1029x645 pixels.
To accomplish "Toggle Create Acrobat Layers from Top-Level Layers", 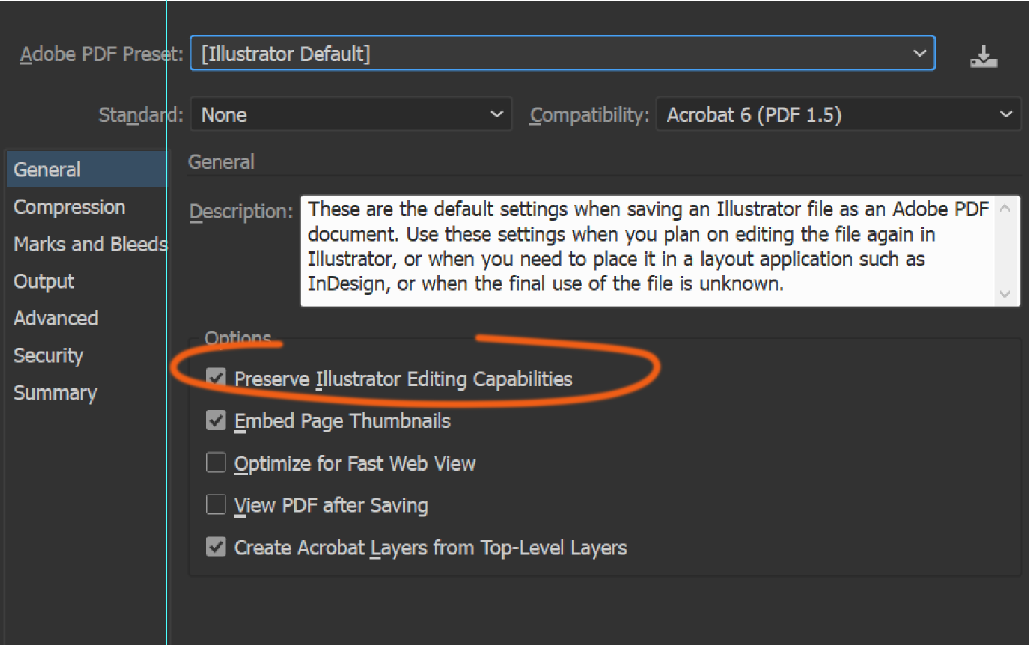I will (x=216, y=547).
